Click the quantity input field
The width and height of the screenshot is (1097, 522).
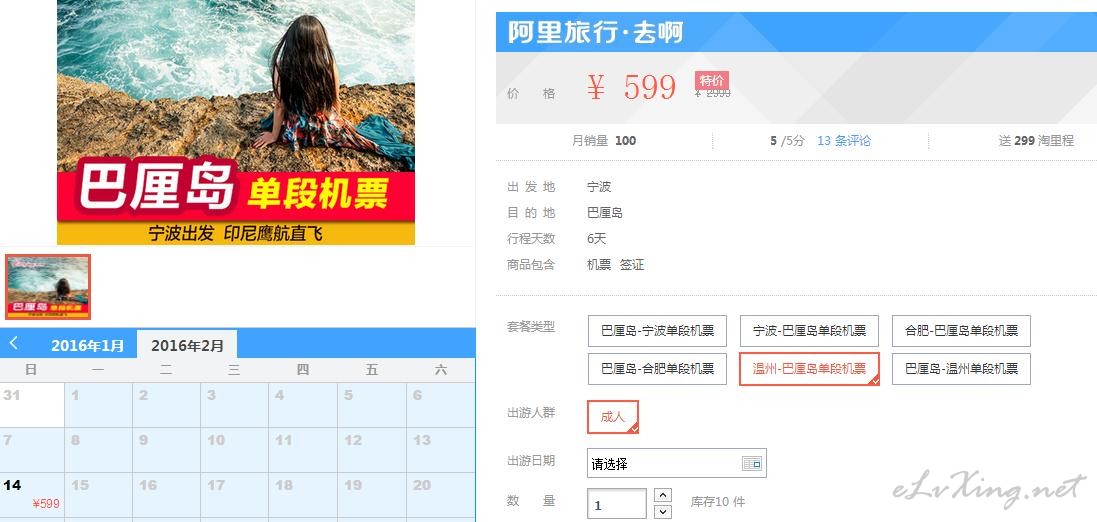(616, 504)
